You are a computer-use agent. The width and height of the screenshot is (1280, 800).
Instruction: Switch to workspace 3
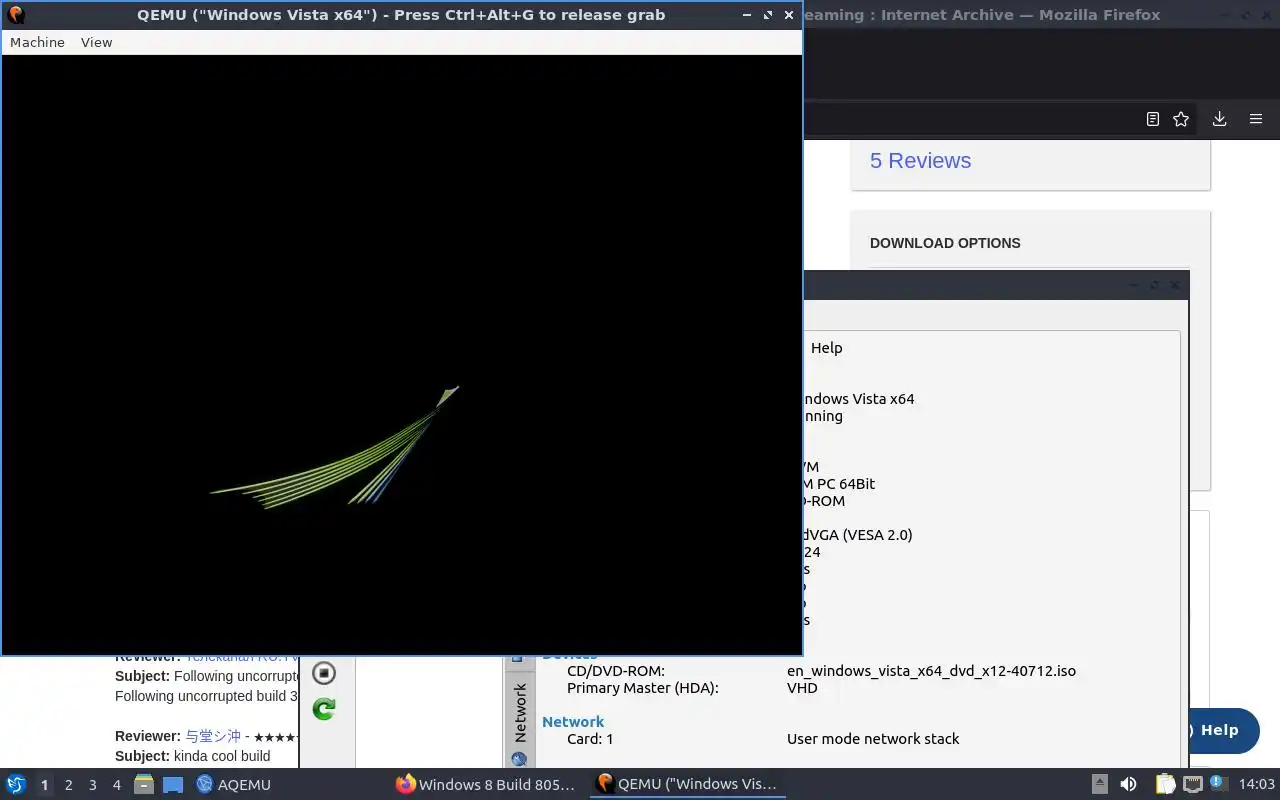[92, 785]
